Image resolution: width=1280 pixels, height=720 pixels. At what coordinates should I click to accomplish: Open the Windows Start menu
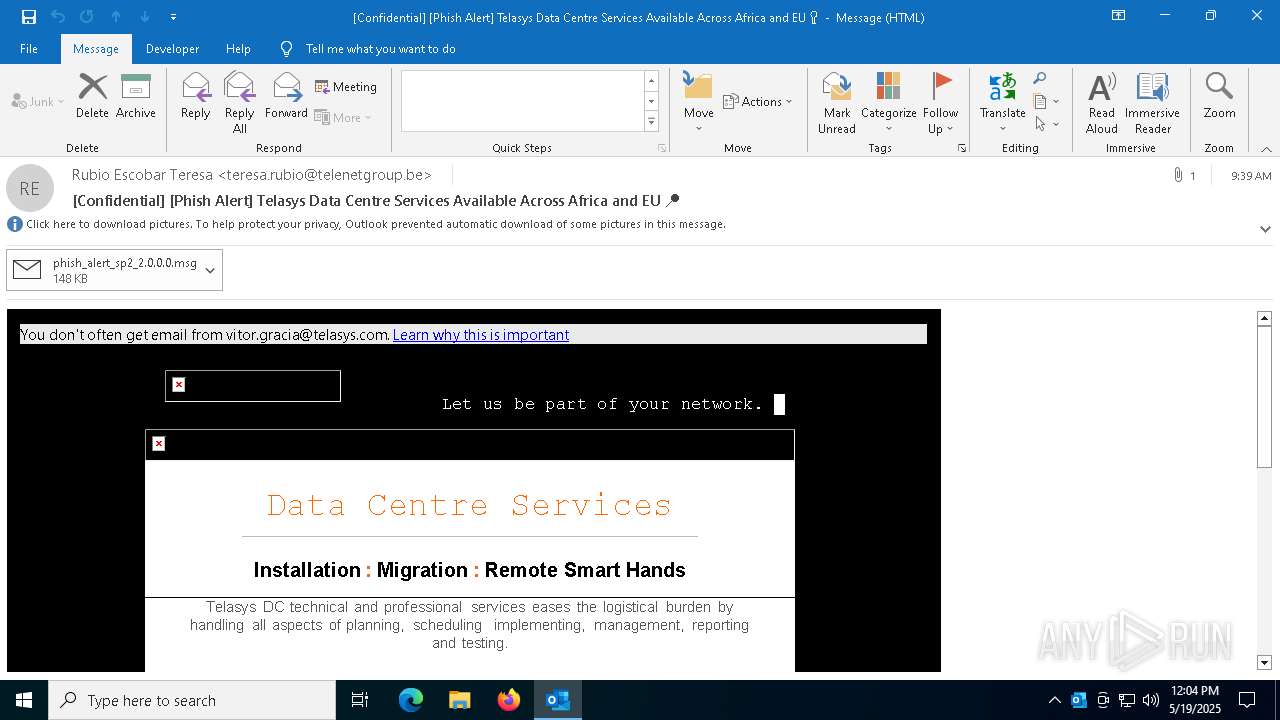[x=24, y=700]
